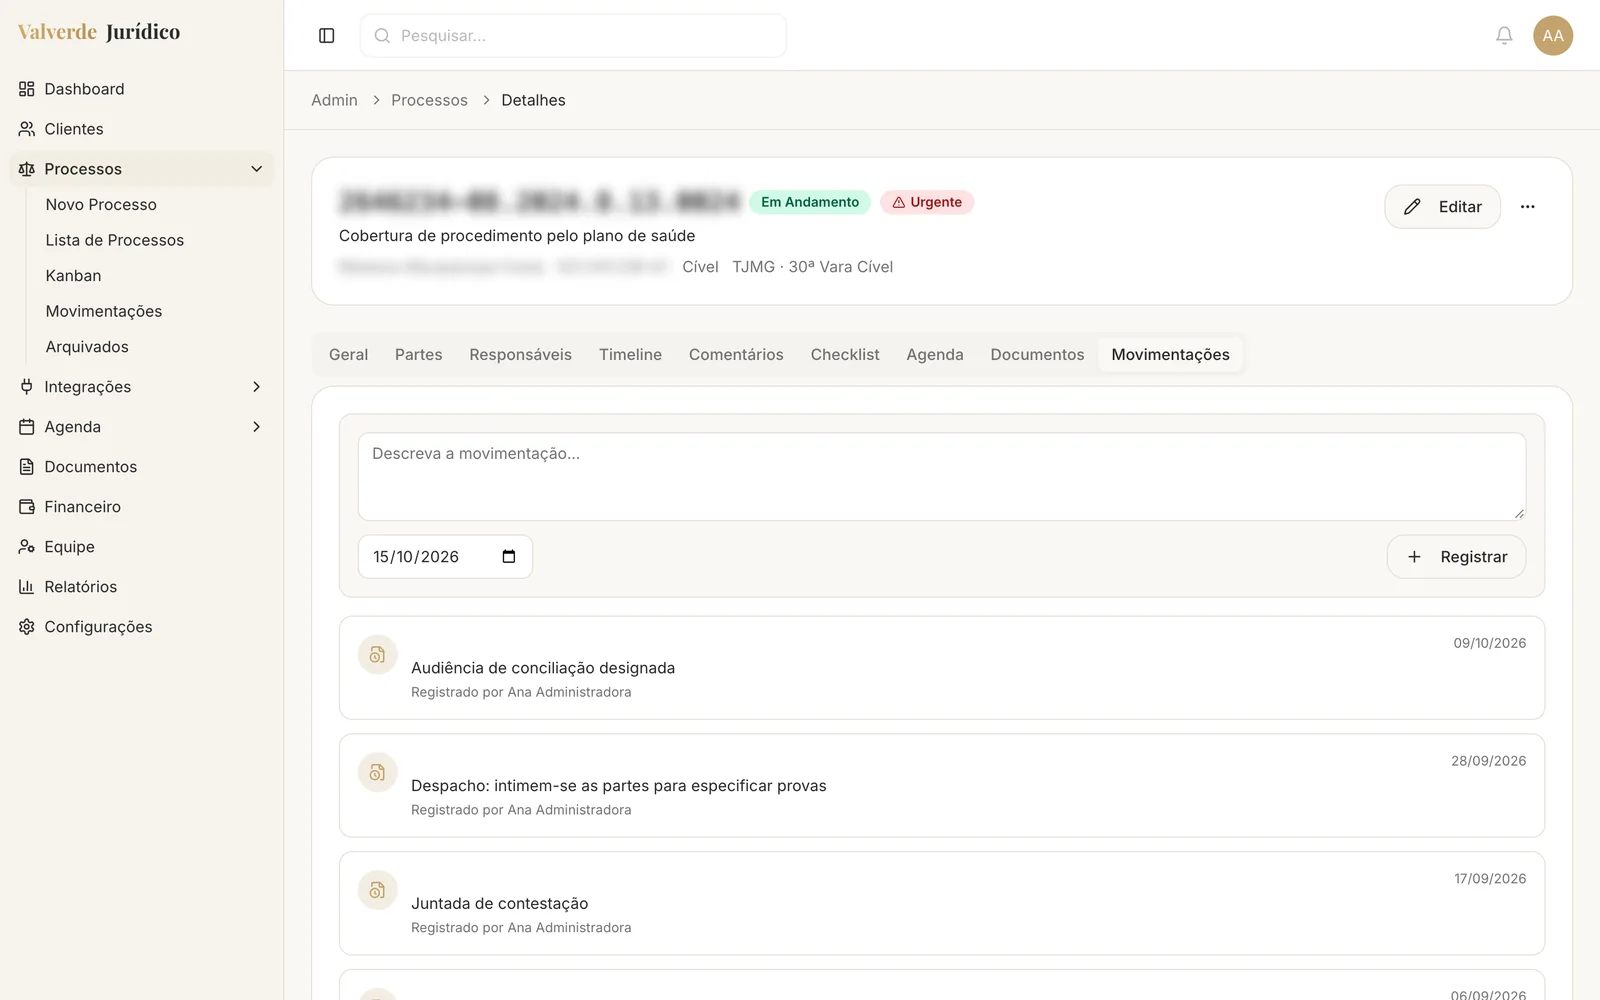Click the Em Andamento status badge
The image size is (1600, 1000).
[810, 202]
